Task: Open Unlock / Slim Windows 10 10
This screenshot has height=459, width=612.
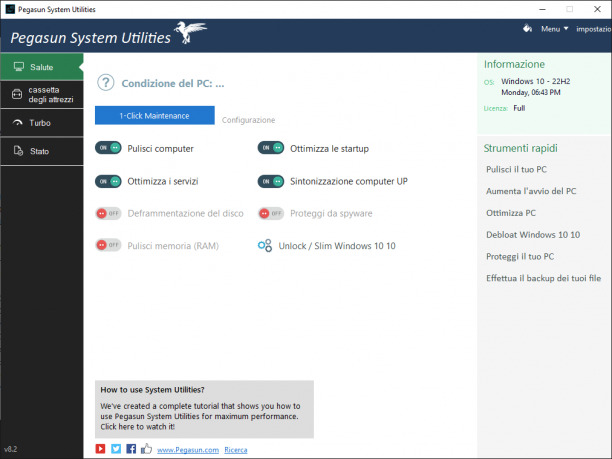Action: (337, 246)
